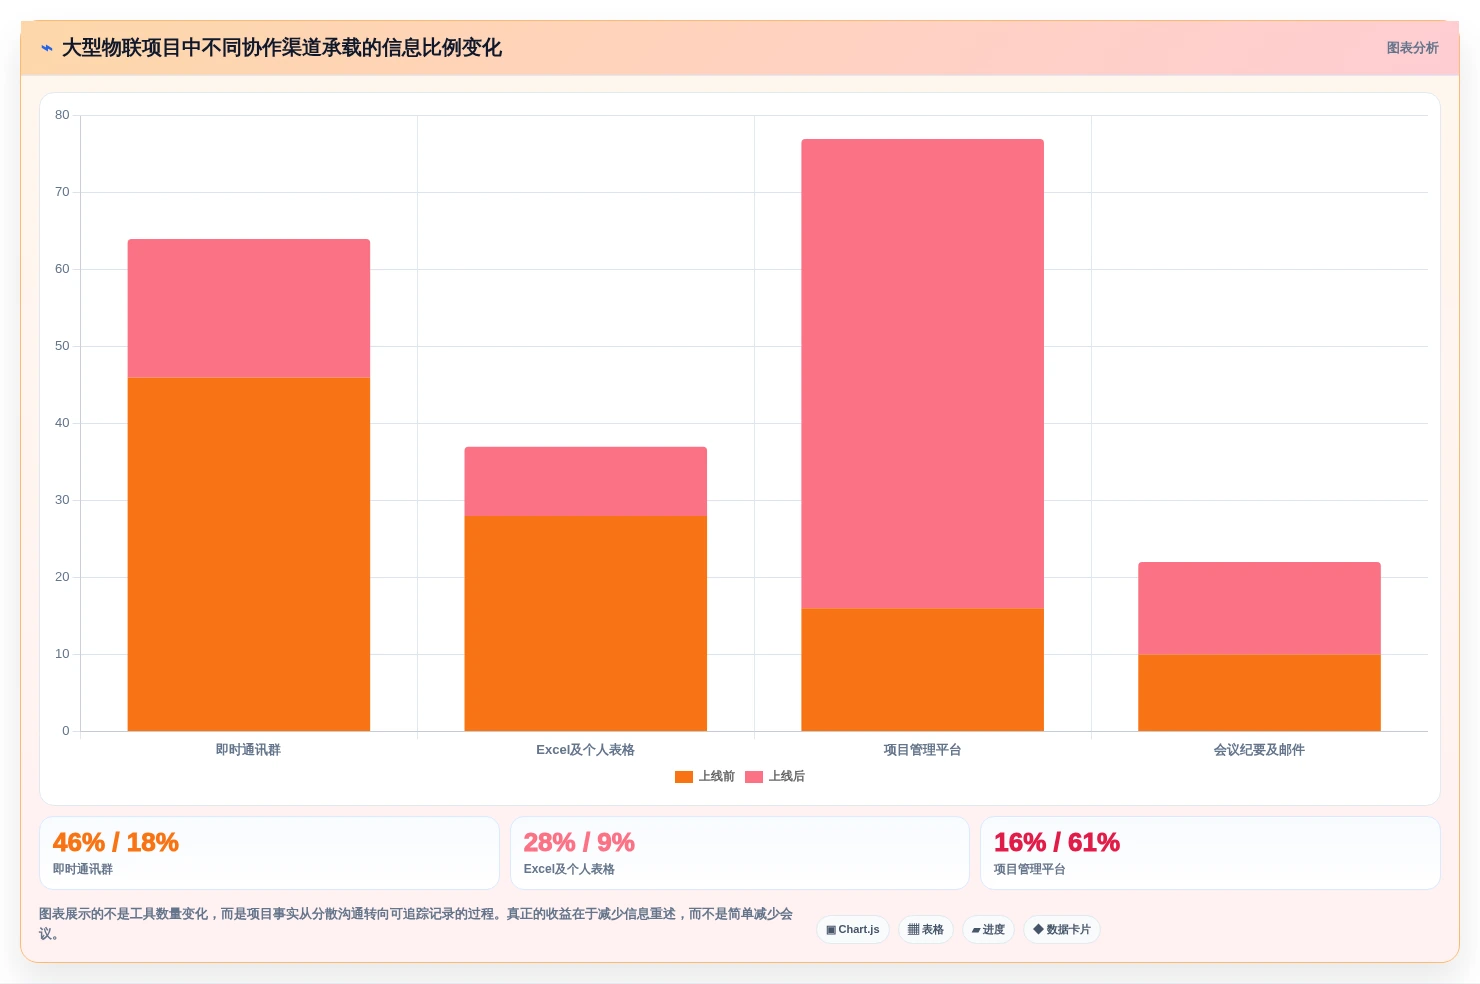Open the 28% / 9% Excel card
This screenshot has width=1480, height=984.
point(740,853)
